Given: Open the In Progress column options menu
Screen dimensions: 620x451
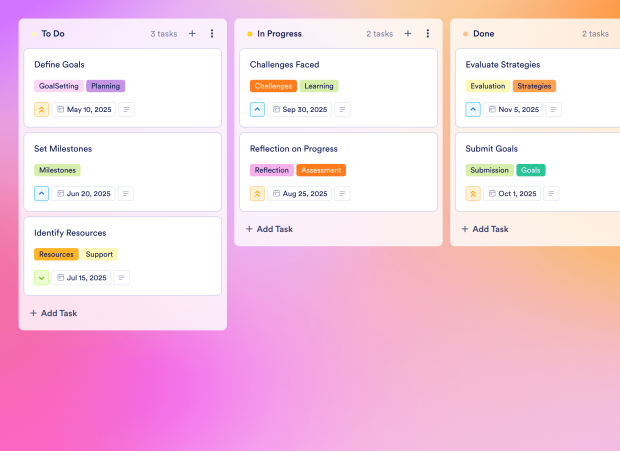Looking at the screenshot, I should (427, 34).
